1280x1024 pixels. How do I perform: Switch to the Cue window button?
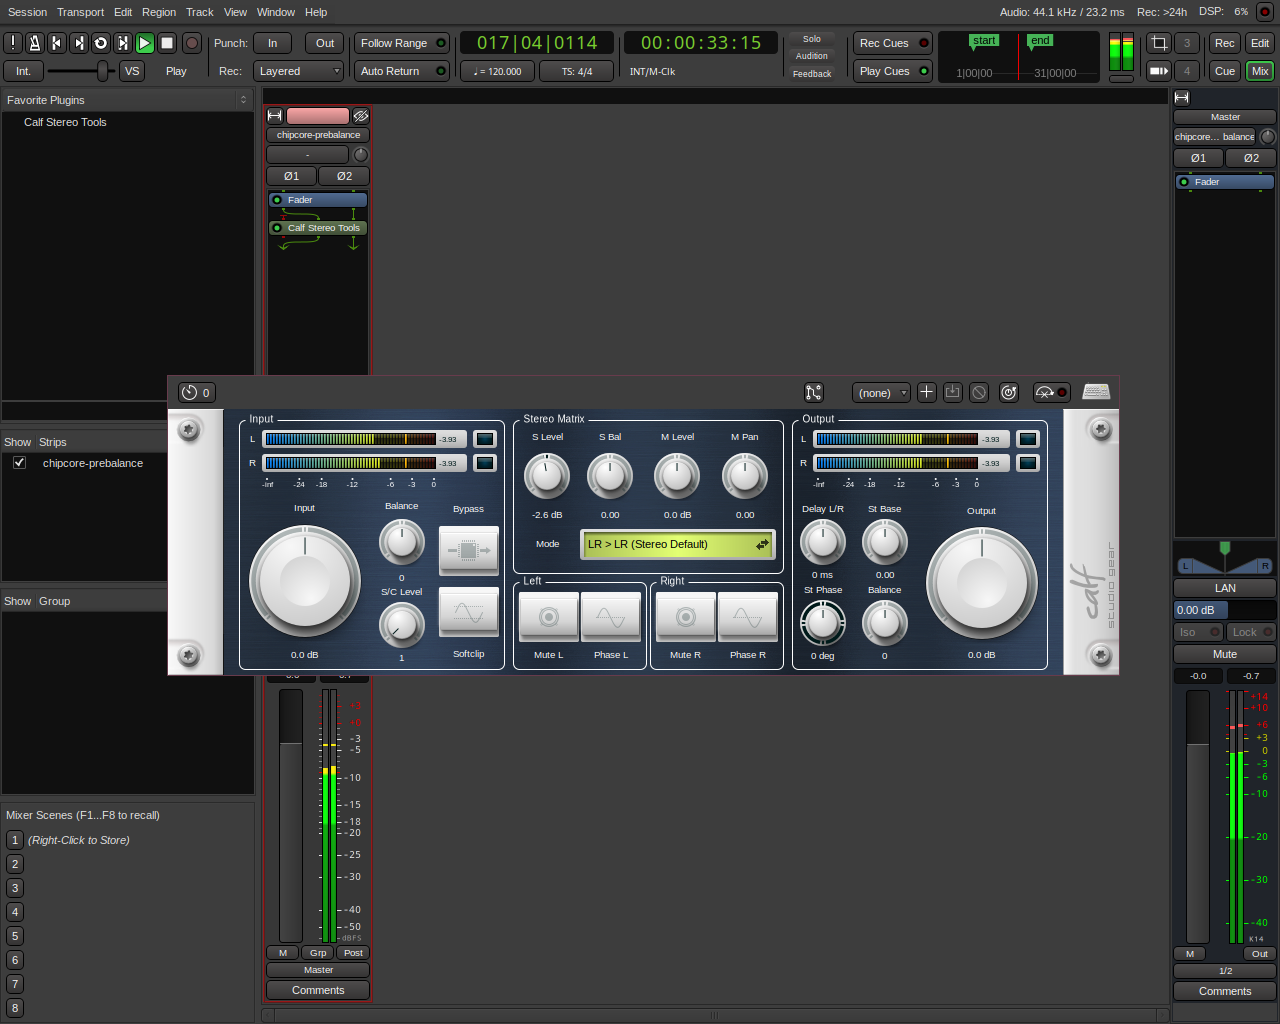pyautogui.click(x=1225, y=71)
